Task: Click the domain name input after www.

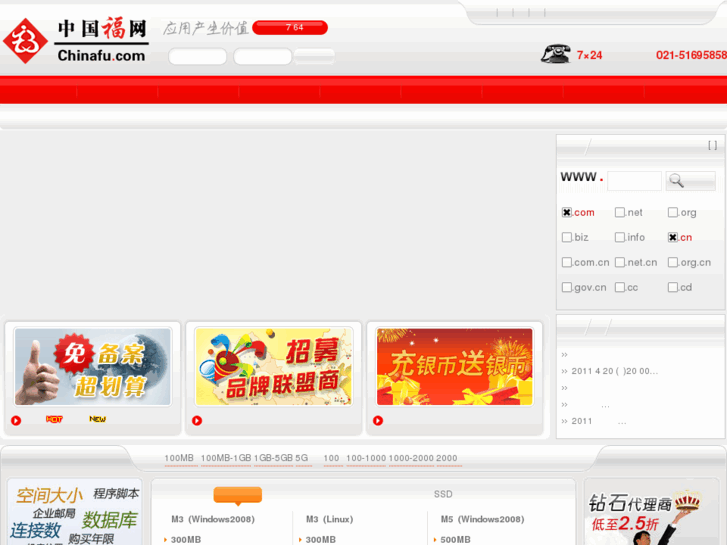Action: point(634,181)
